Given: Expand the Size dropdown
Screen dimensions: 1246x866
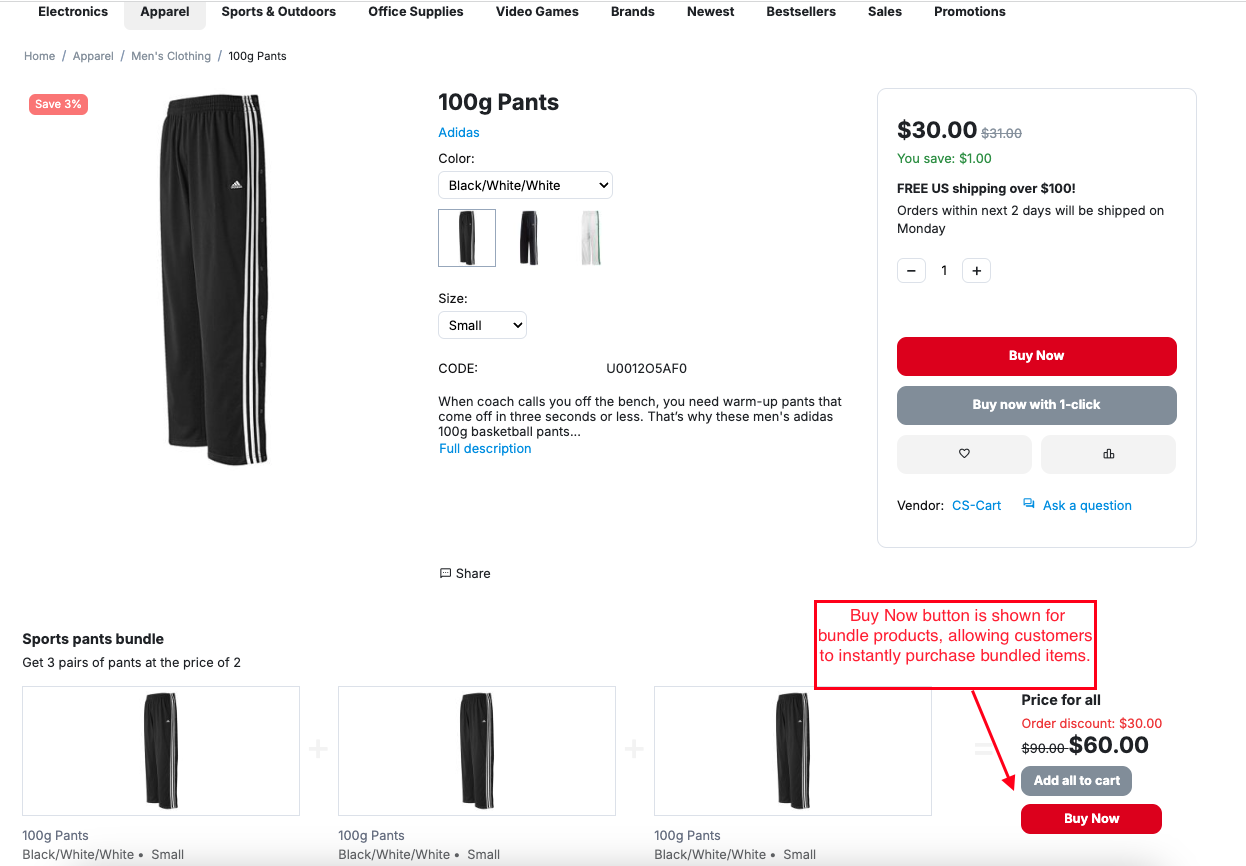Looking at the screenshot, I should pyautogui.click(x=482, y=325).
